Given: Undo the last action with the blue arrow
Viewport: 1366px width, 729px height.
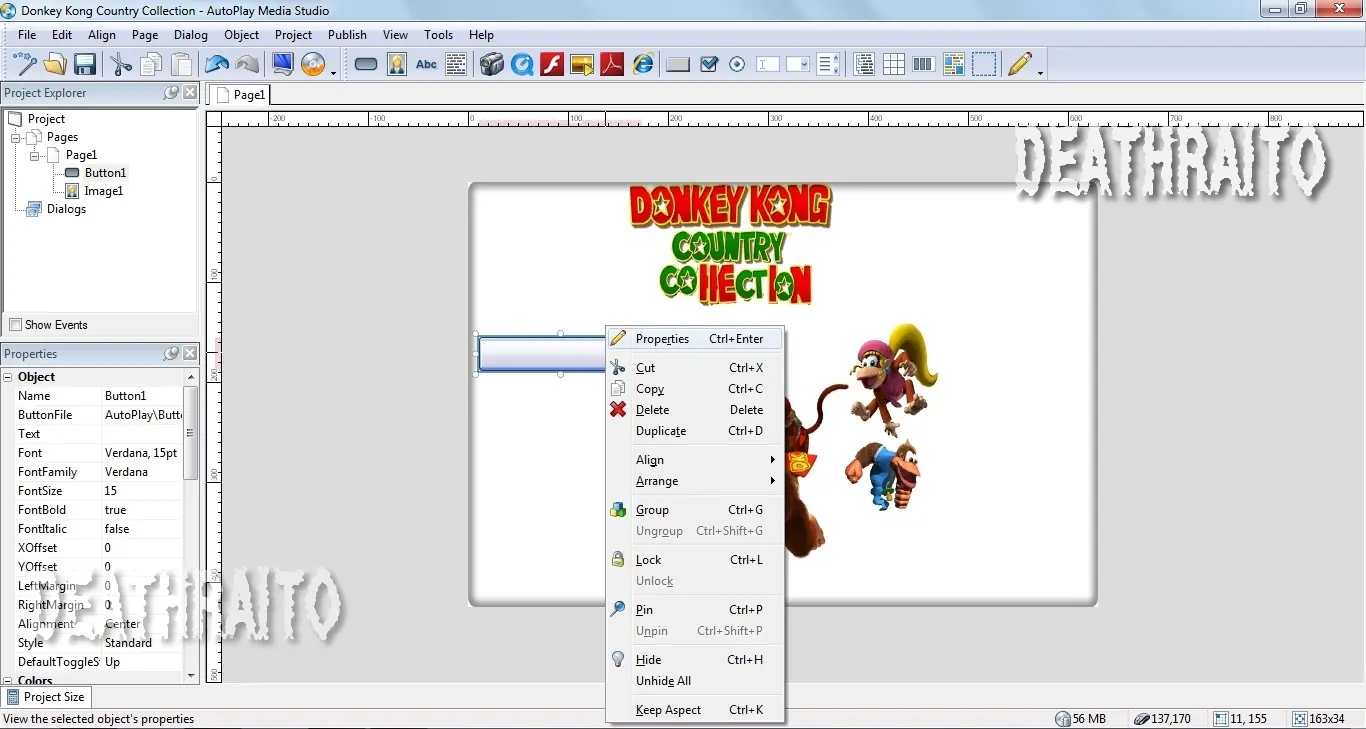Looking at the screenshot, I should (x=217, y=65).
